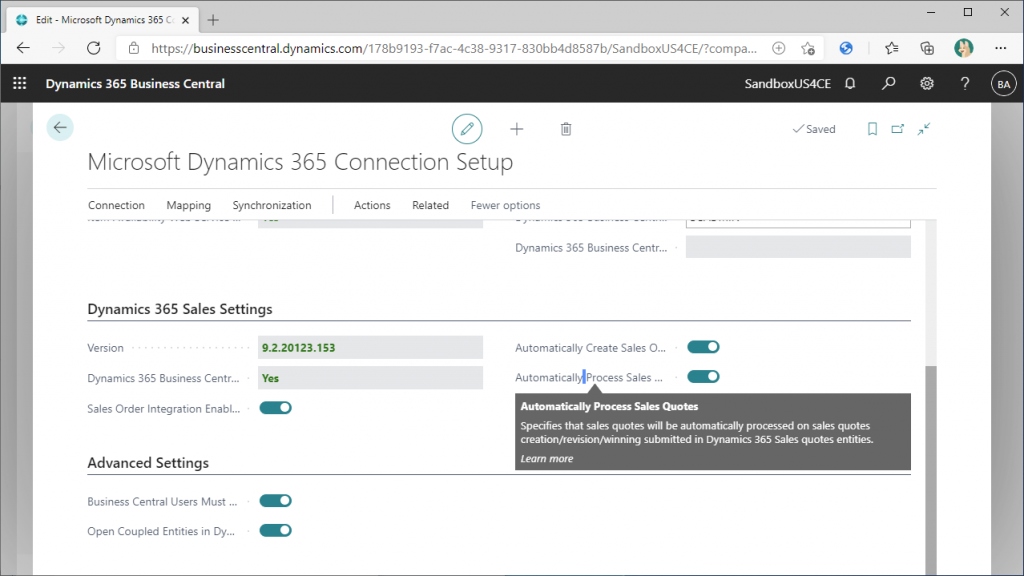The height and width of the screenshot is (576, 1024).
Task: Toggle Automatically Create Sales Orders switch
Action: click(703, 347)
